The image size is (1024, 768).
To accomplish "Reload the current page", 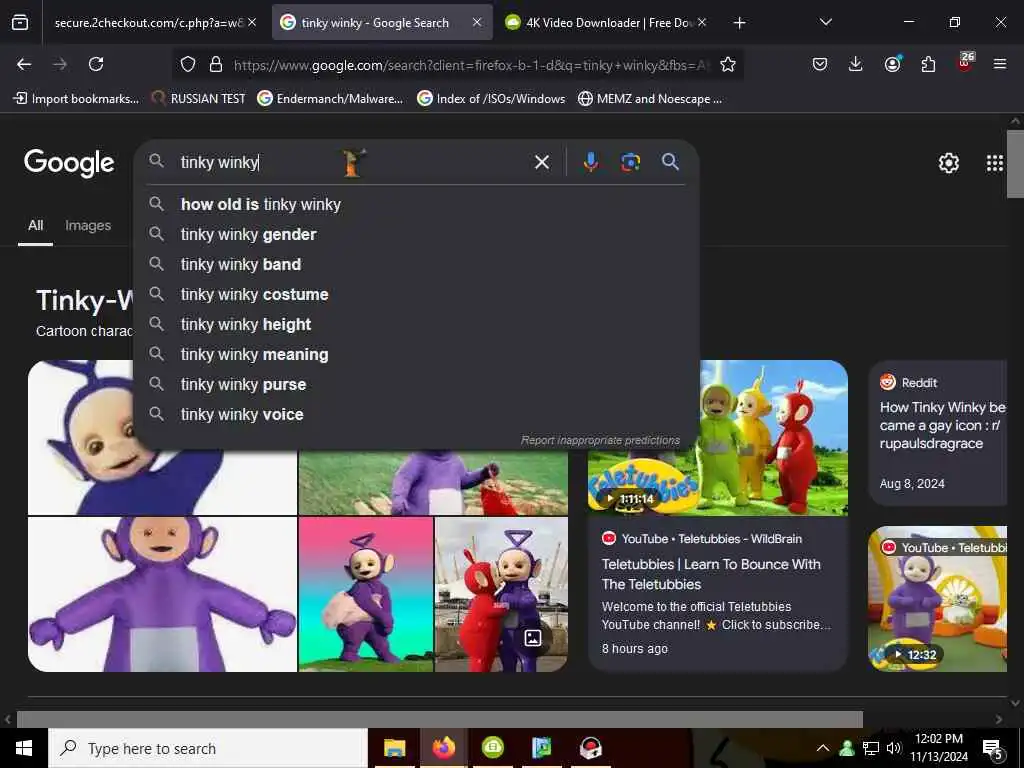I will pos(96,64).
